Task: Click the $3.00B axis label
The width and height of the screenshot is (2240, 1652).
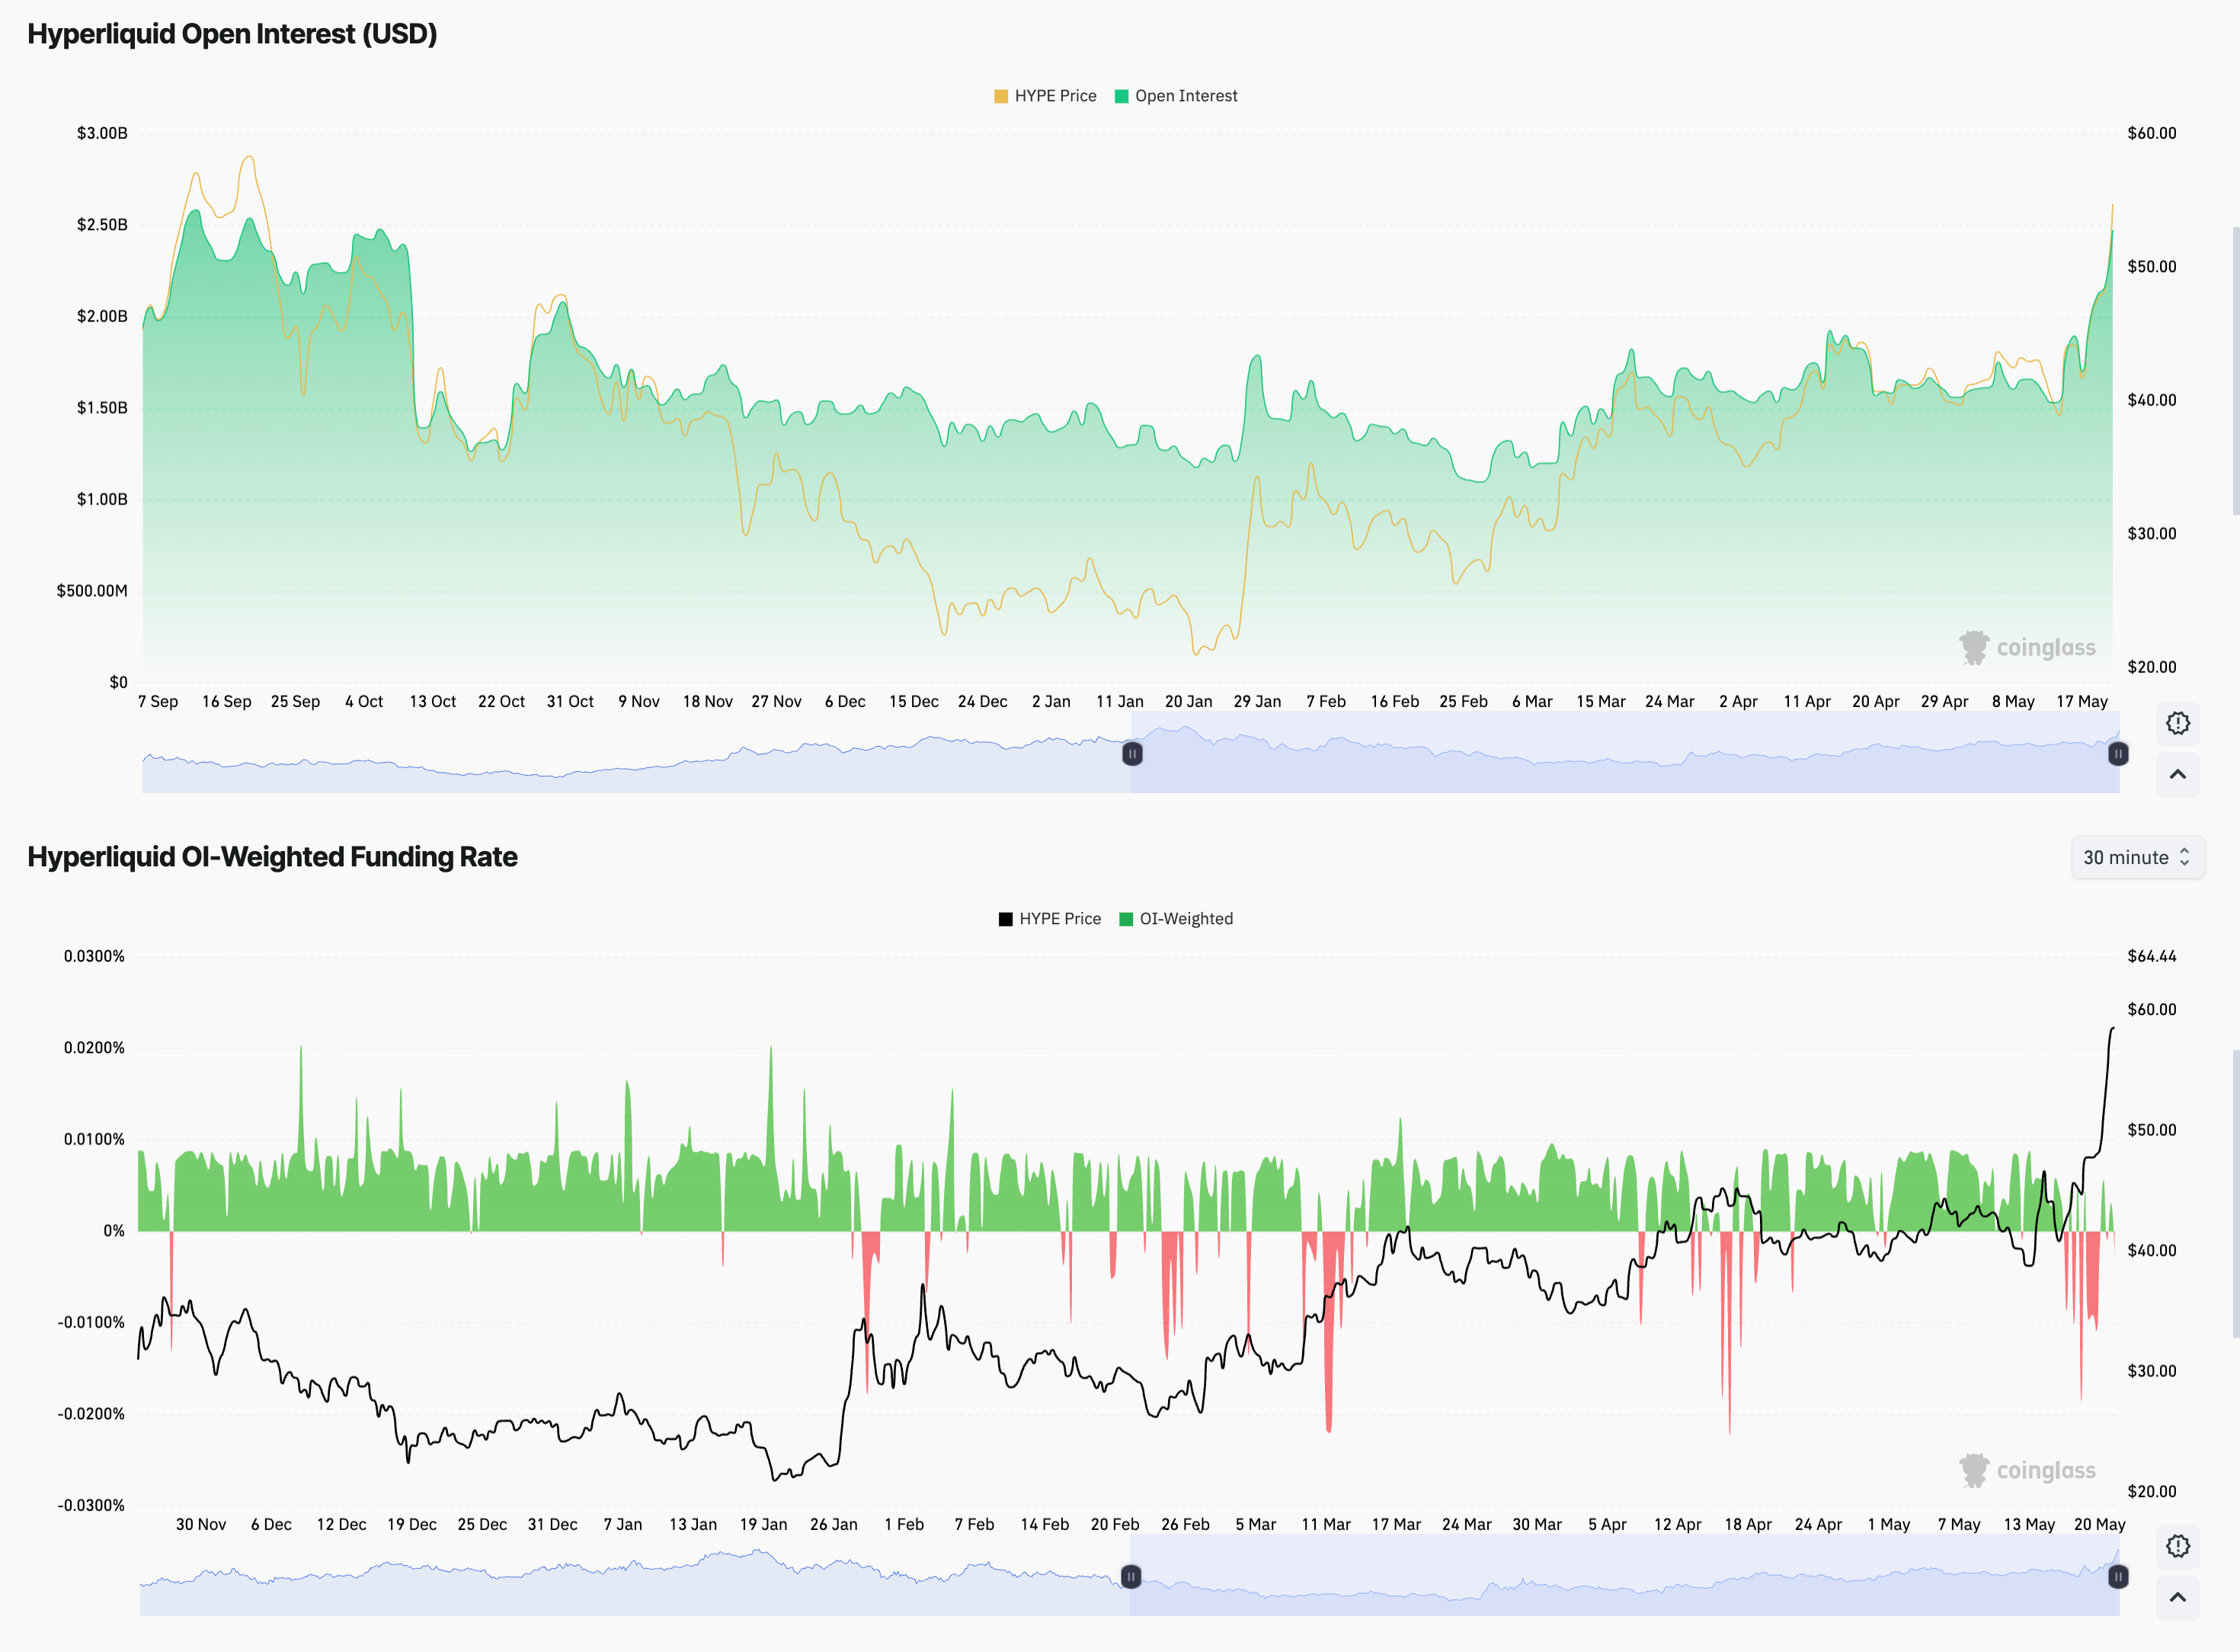Action: click(x=102, y=133)
